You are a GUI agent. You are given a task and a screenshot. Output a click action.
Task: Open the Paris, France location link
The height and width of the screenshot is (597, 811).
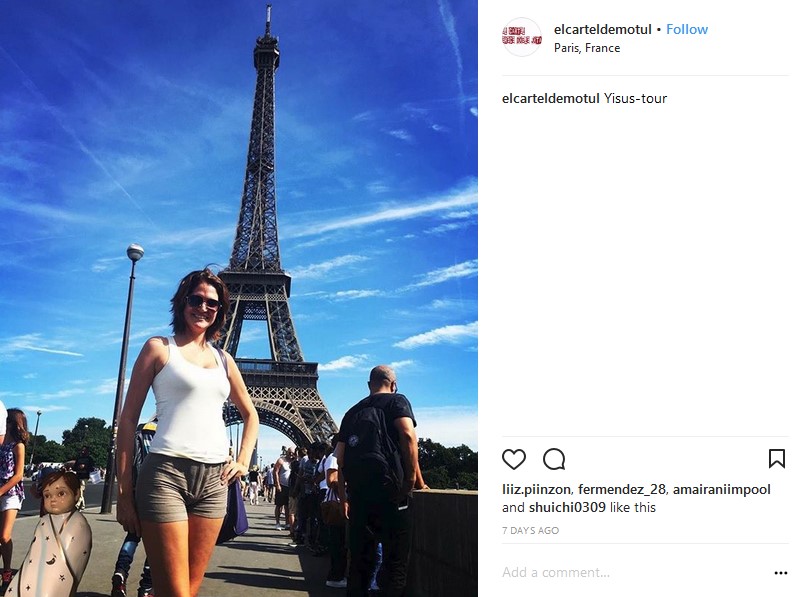[x=587, y=48]
